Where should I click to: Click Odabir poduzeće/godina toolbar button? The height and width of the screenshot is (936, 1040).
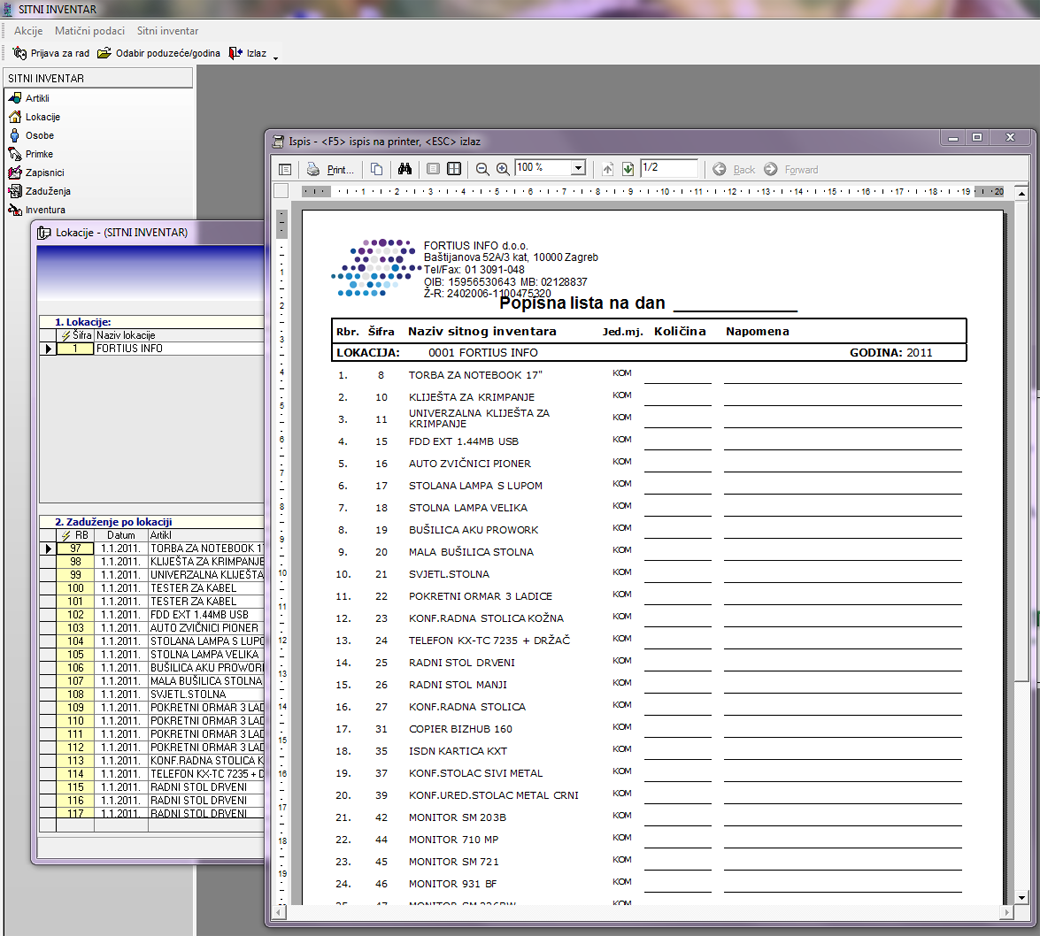click(159, 53)
